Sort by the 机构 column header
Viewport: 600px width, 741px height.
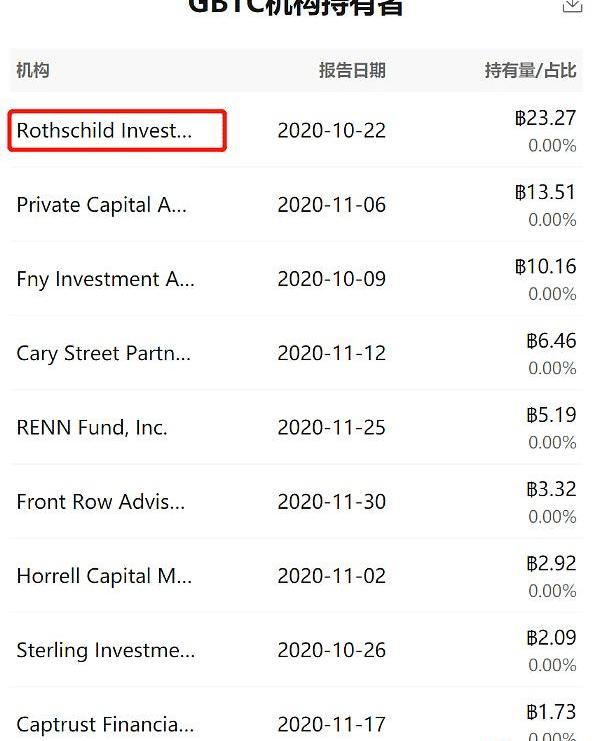[33, 70]
